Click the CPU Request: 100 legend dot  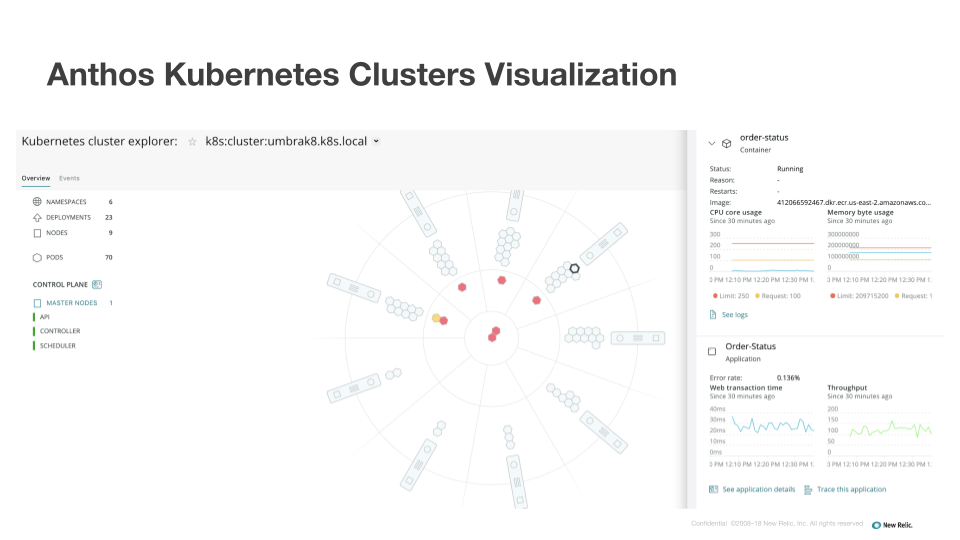(x=757, y=296)
